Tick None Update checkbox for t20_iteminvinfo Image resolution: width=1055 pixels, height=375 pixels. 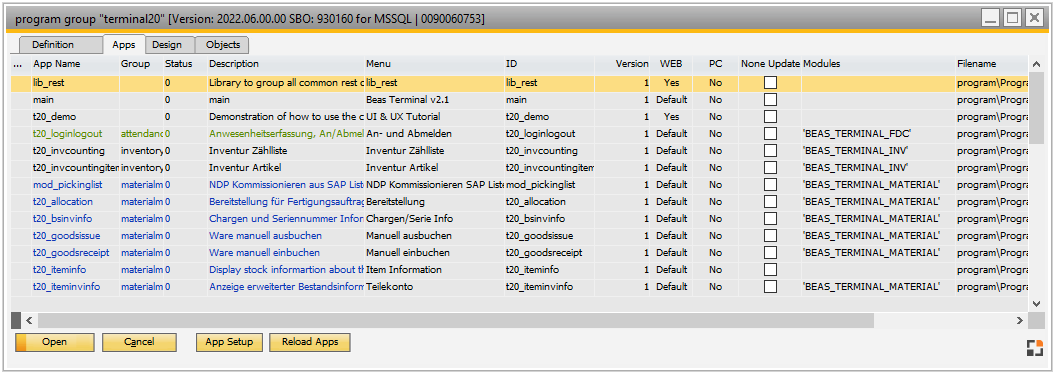pos(770,286)
